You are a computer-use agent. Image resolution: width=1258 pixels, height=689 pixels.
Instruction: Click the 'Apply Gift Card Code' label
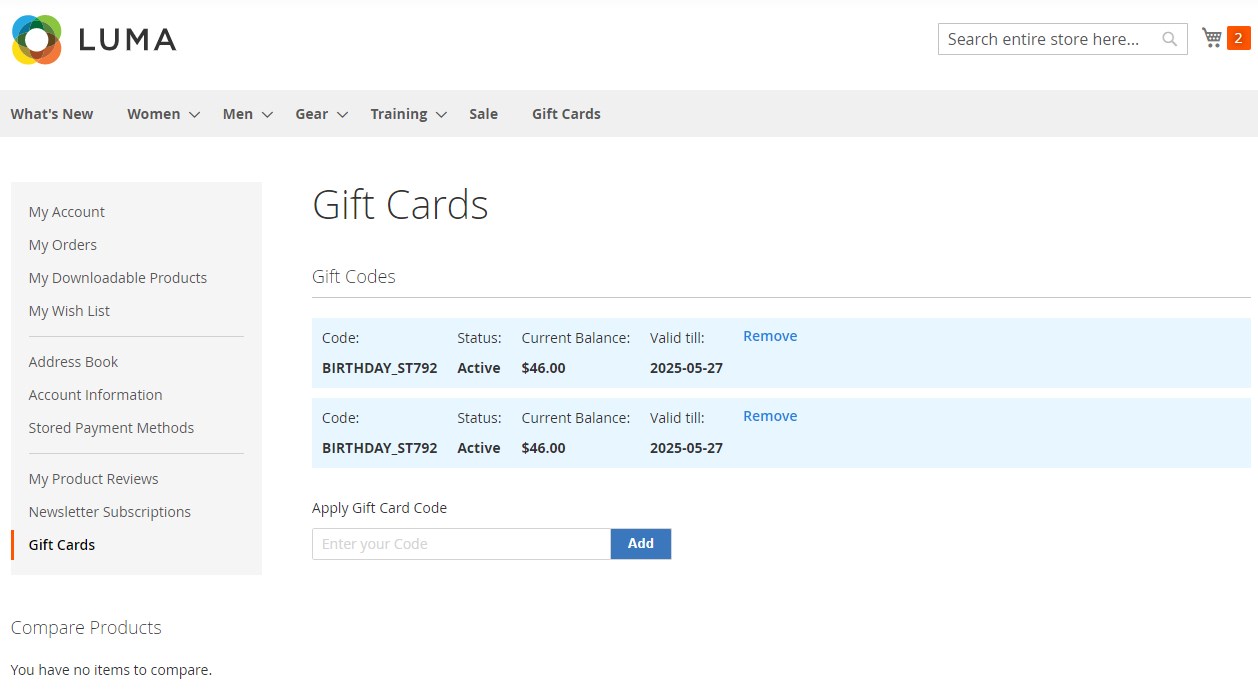pos(380,508)
